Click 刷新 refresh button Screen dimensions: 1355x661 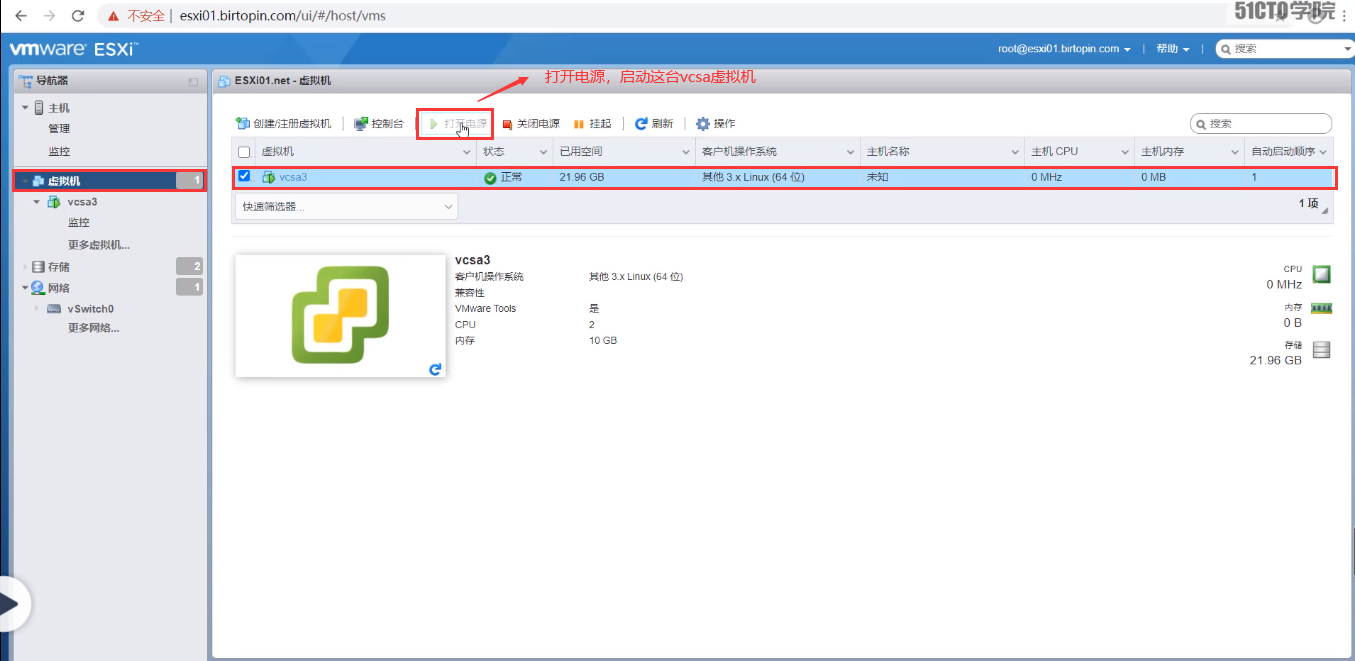tap(654, 124)
